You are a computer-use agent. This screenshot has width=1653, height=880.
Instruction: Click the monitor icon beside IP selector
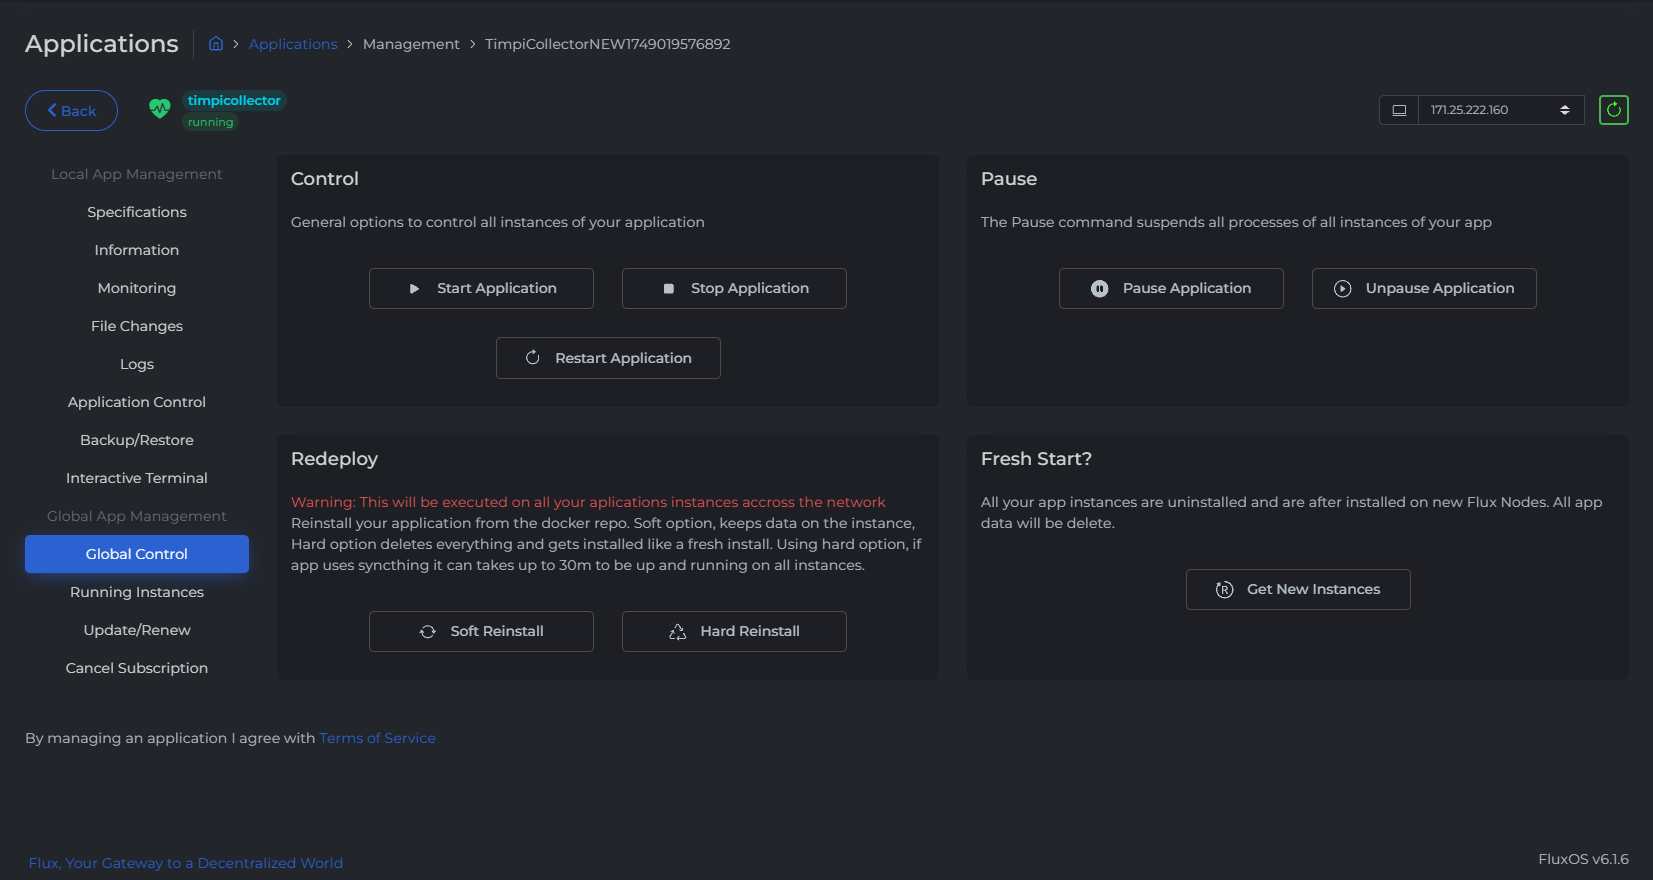[1399, 110]
